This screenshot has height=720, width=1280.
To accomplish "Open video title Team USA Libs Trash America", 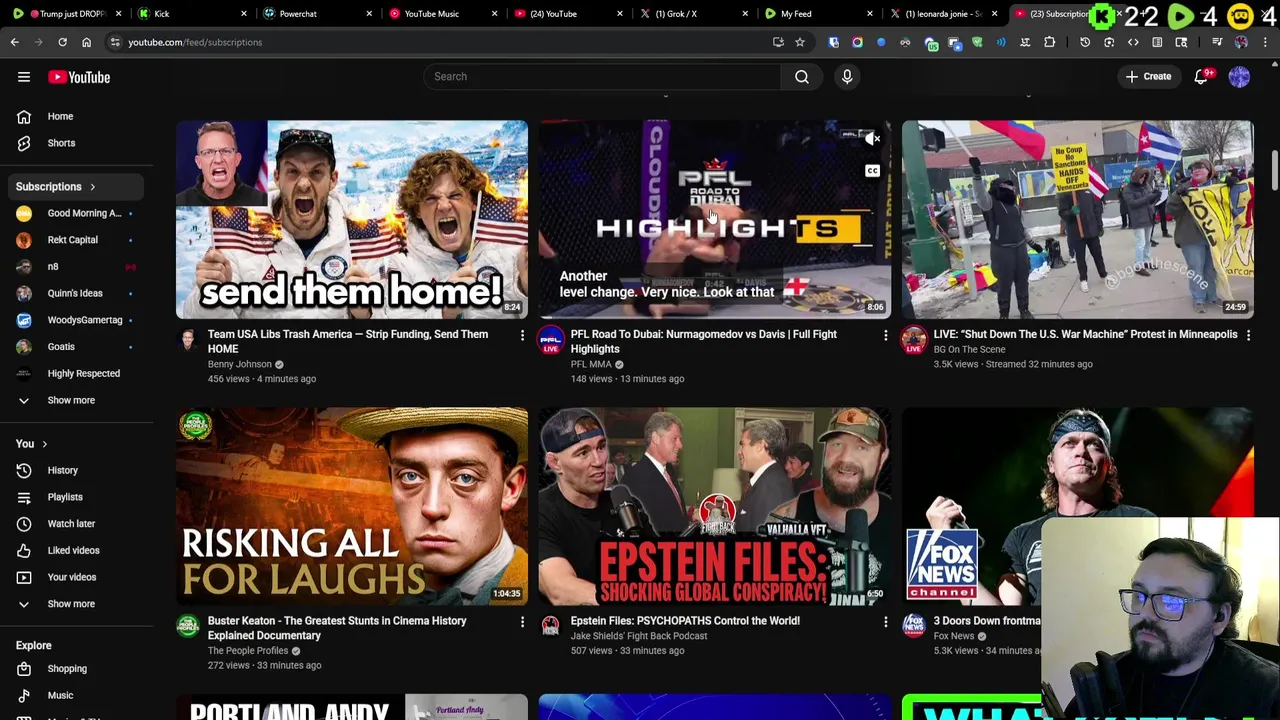I will pyautogui.click(x=348, y=341).
